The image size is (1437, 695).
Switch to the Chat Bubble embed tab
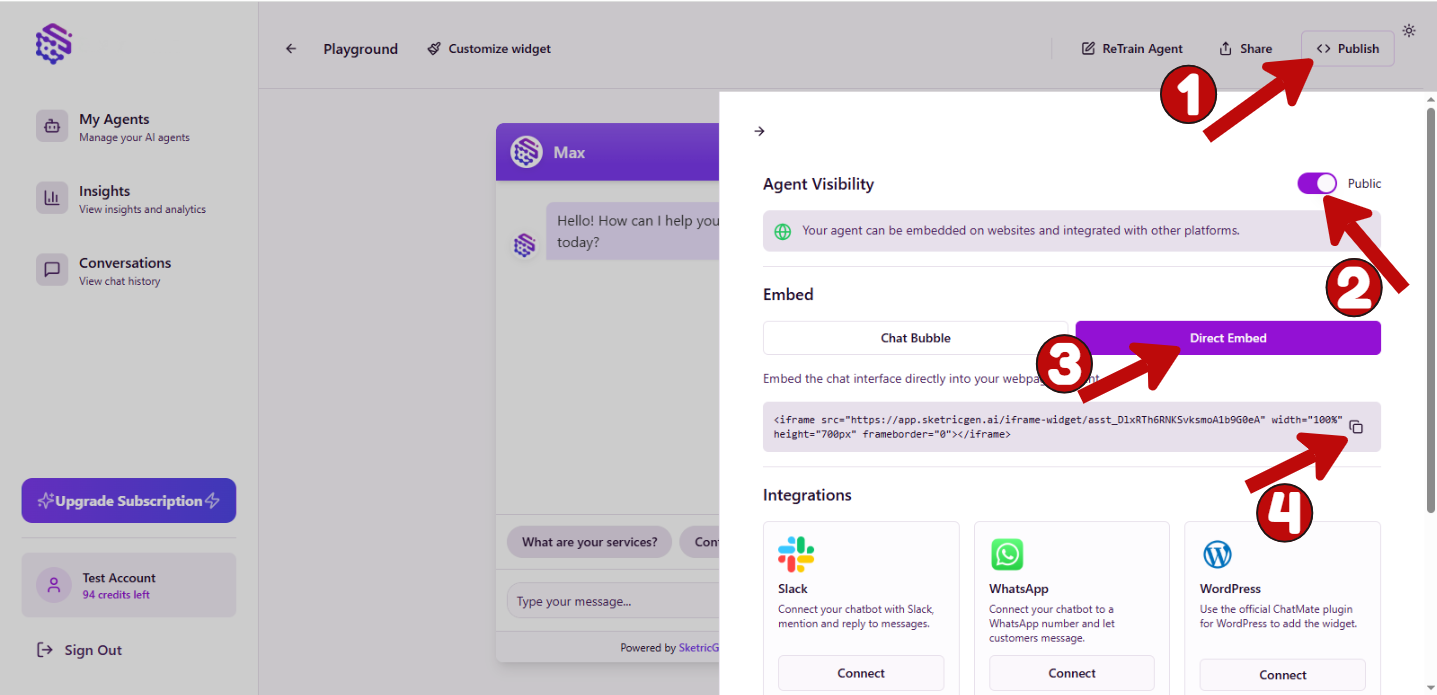click(x=917, y=337)
